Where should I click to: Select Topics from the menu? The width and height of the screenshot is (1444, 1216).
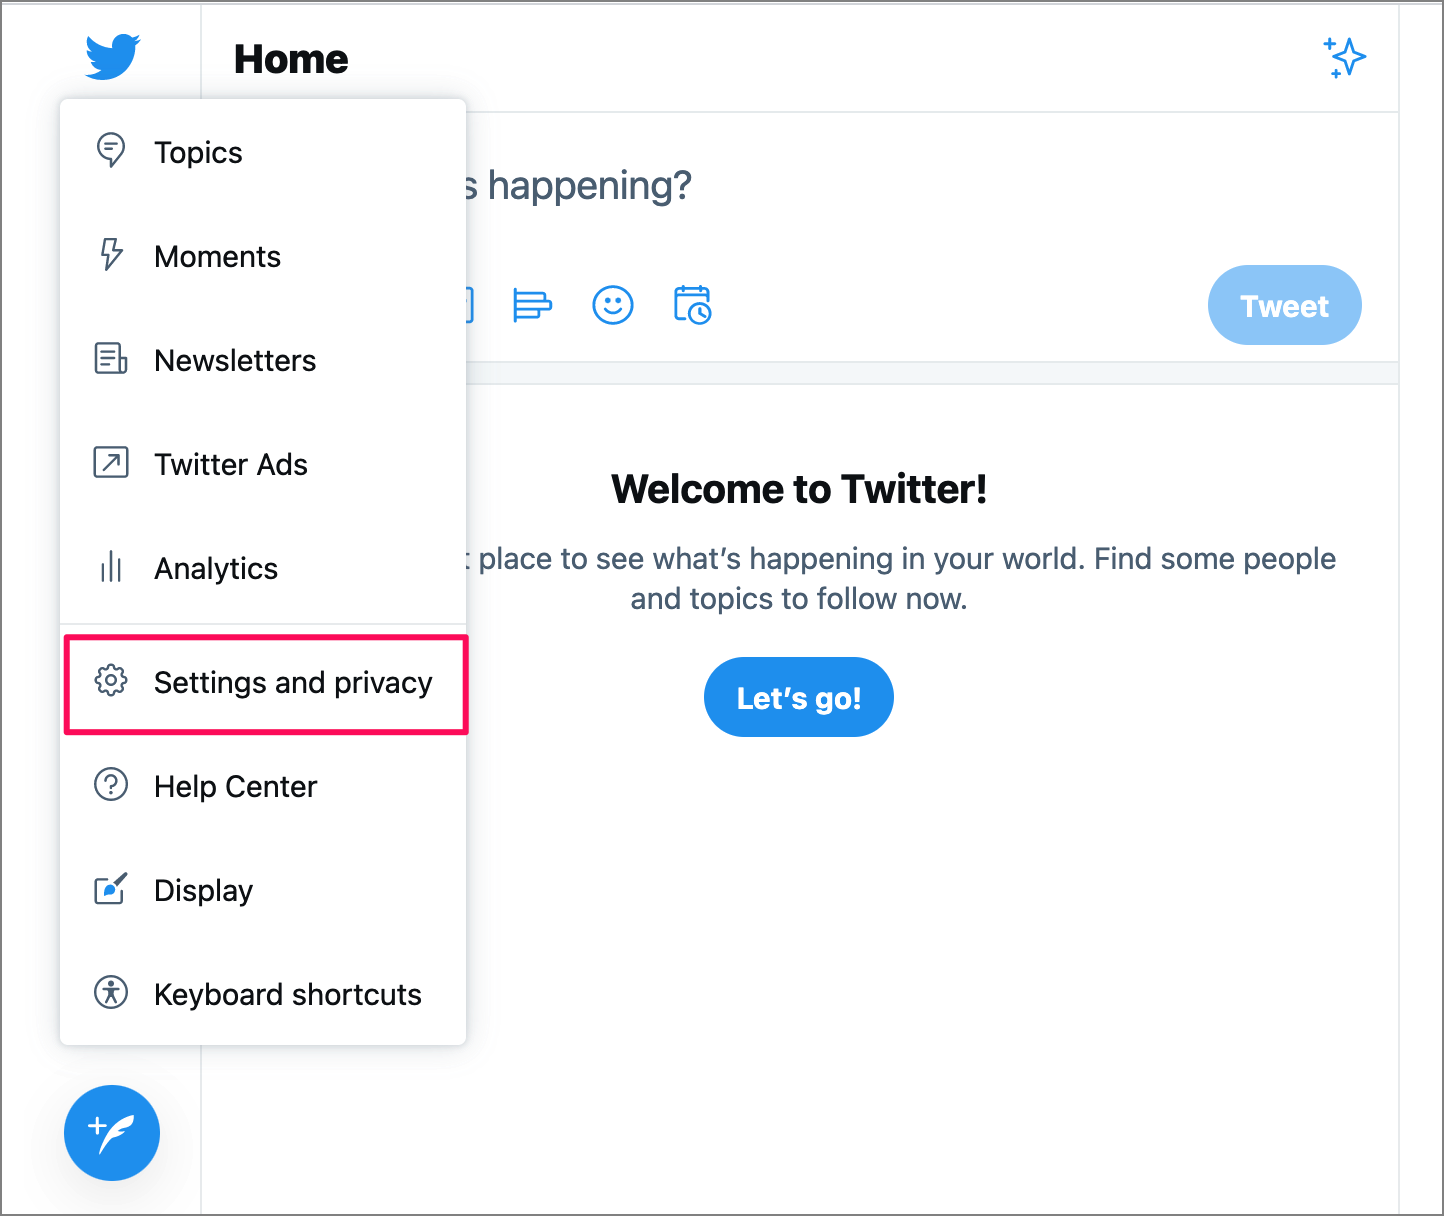click(198, 152)
